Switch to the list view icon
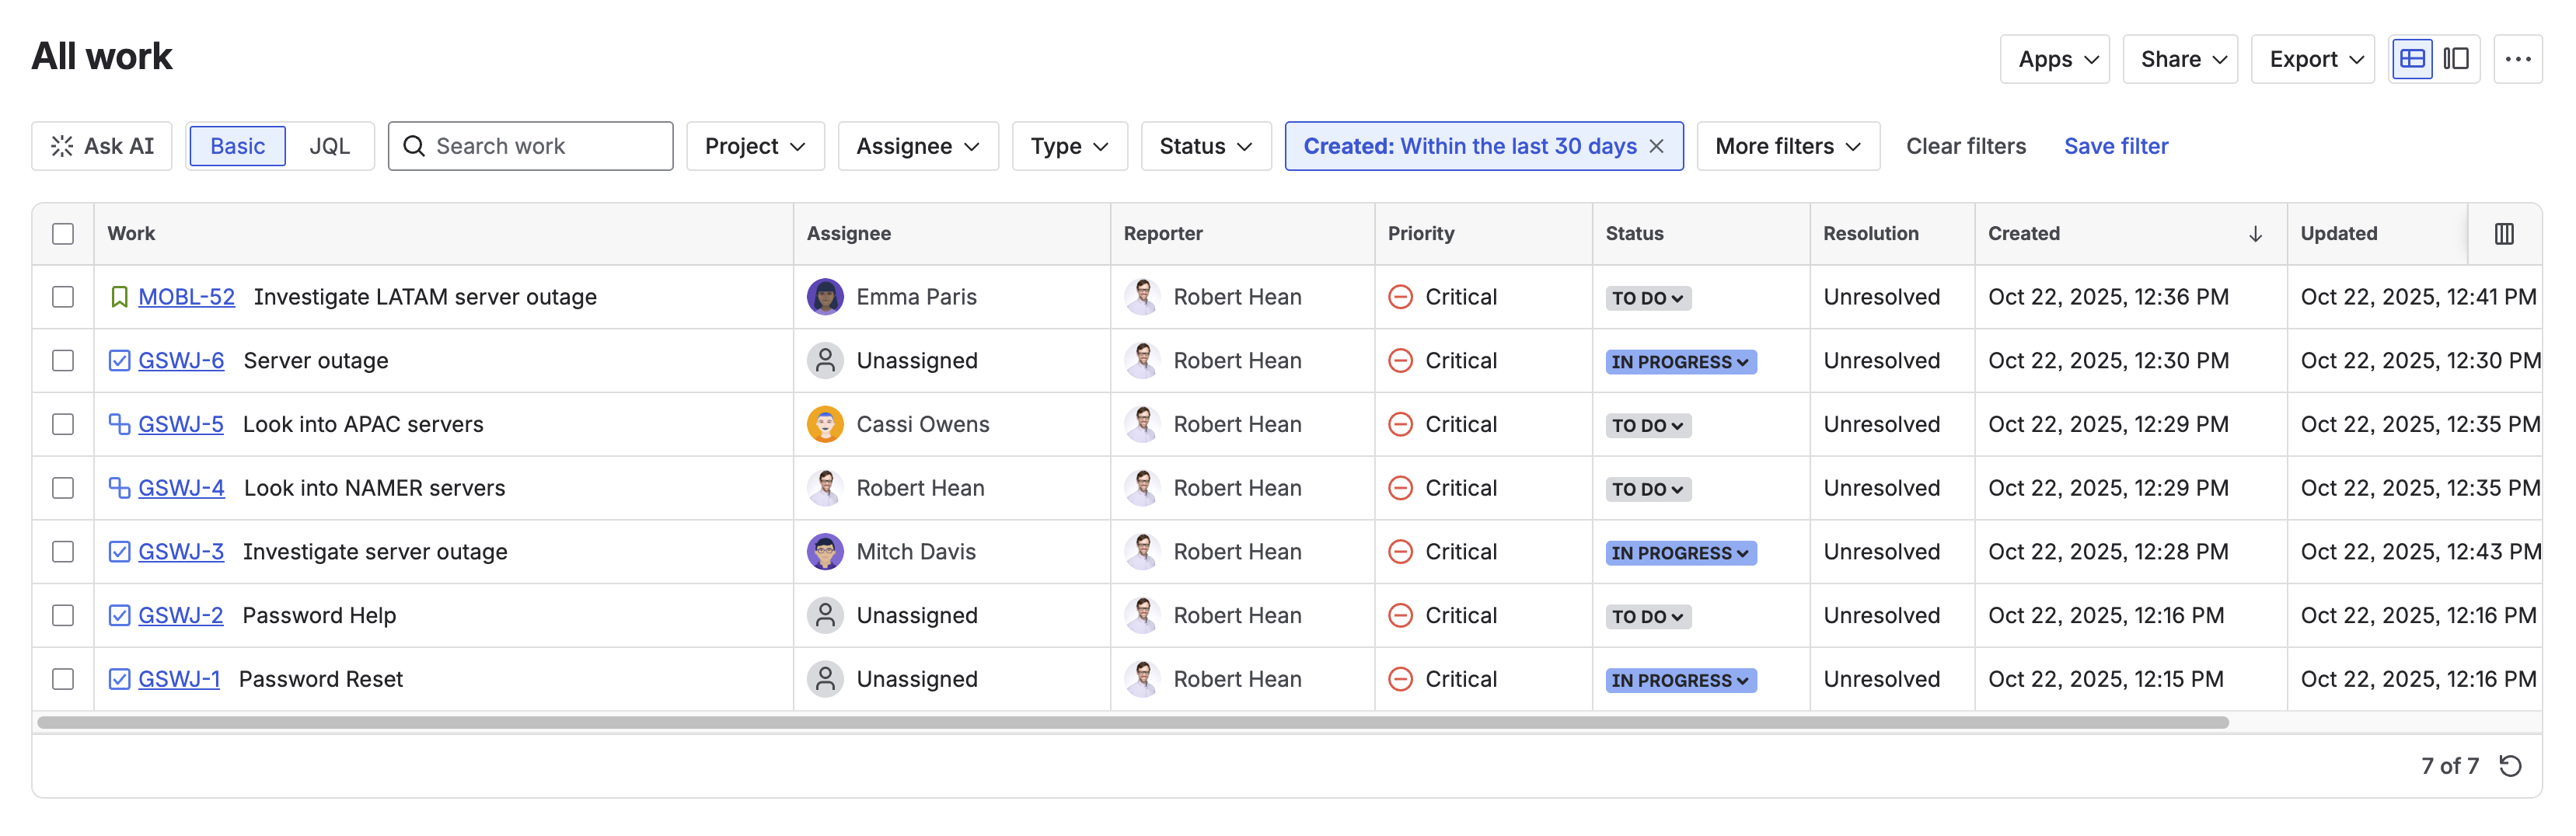Viewport: 2576px width, 836px height. [x=2411, y=59]
